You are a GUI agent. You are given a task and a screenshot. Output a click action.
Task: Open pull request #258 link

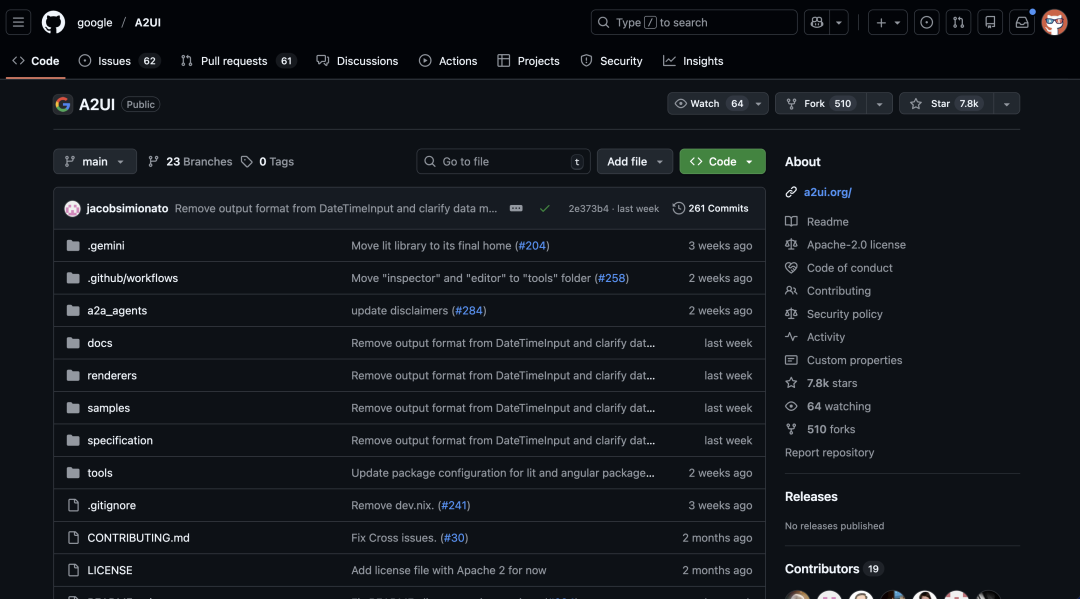(x=612, y=278)
